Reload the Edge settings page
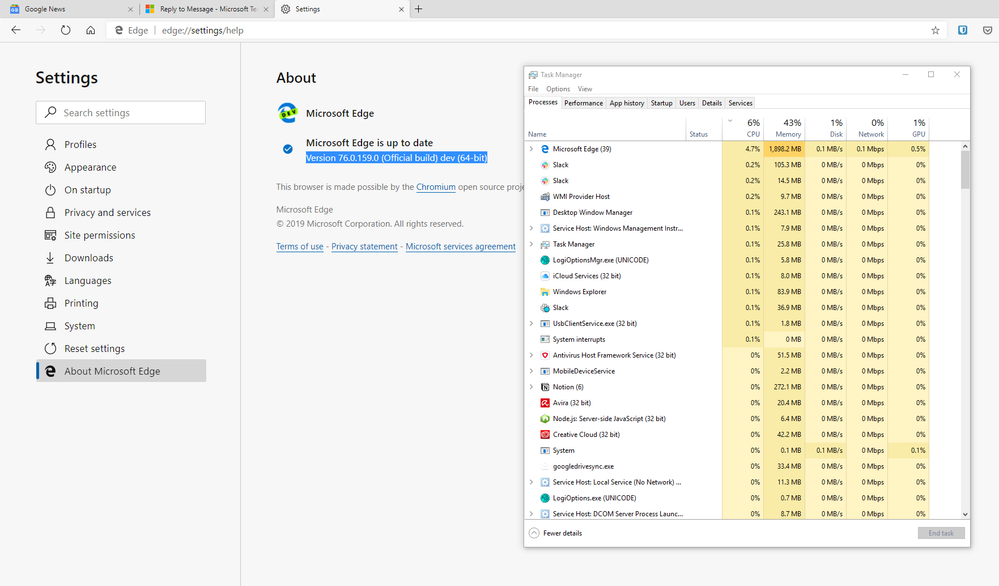 [66, 30]
